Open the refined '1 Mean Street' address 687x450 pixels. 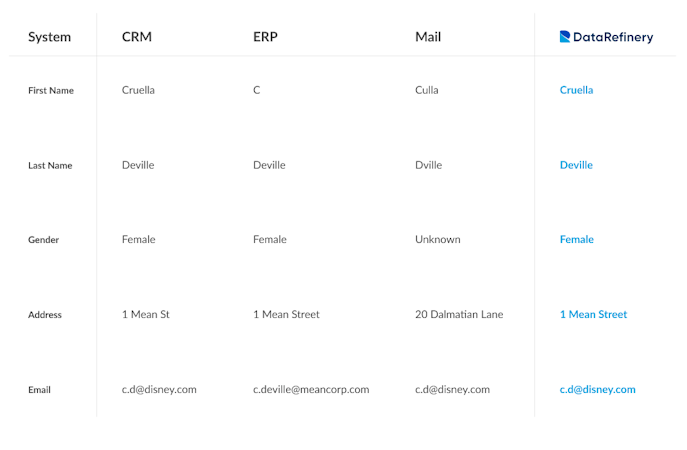[593, 315]
